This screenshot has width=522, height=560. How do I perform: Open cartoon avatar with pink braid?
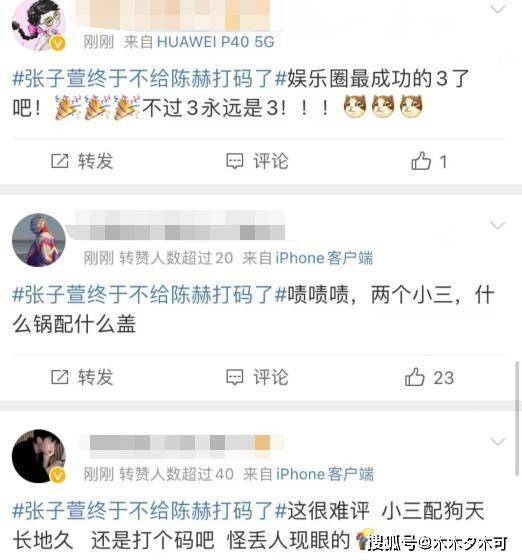click(x=39, y=25)
